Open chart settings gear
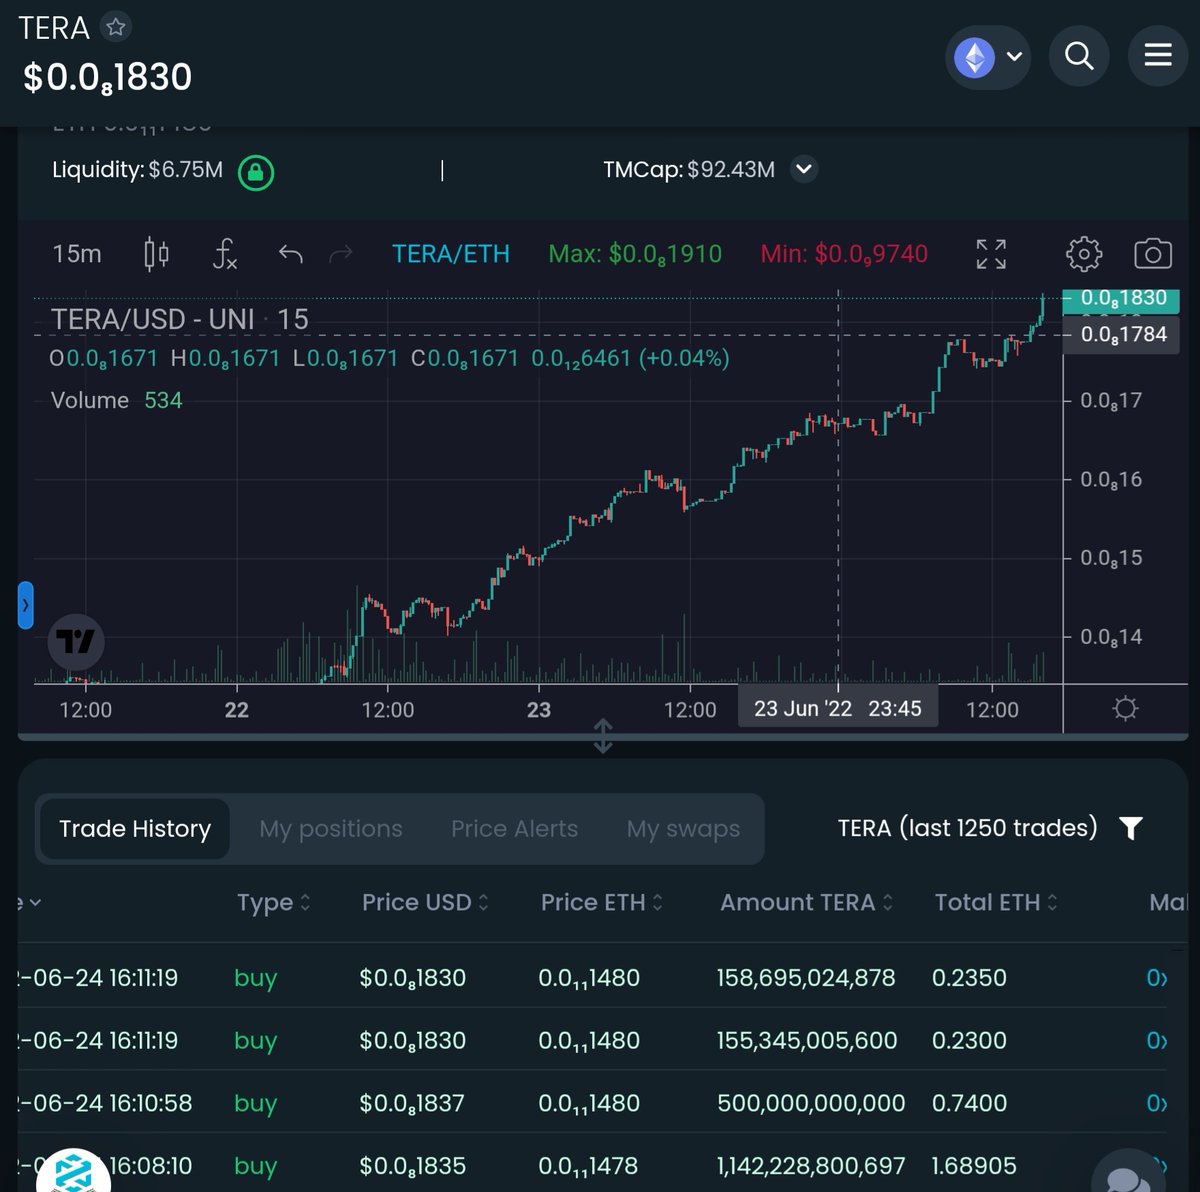This screenshot has height=1192, width=1200. click(x=1084, y=254)
